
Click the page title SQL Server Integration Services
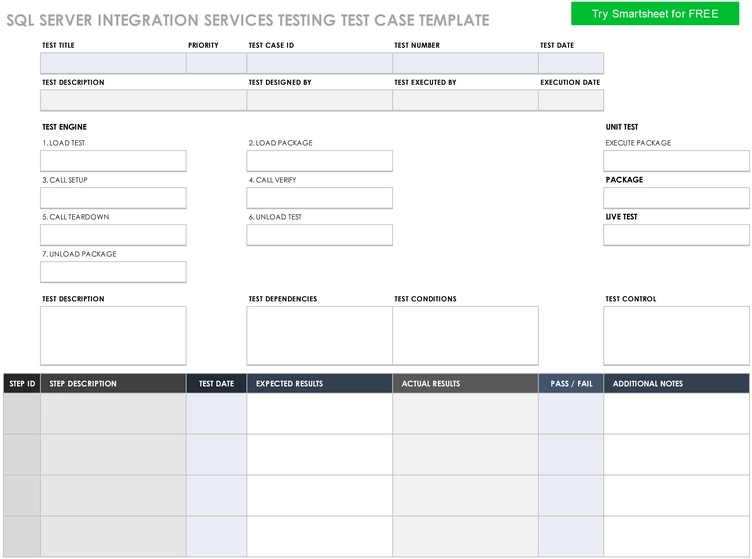247,20
